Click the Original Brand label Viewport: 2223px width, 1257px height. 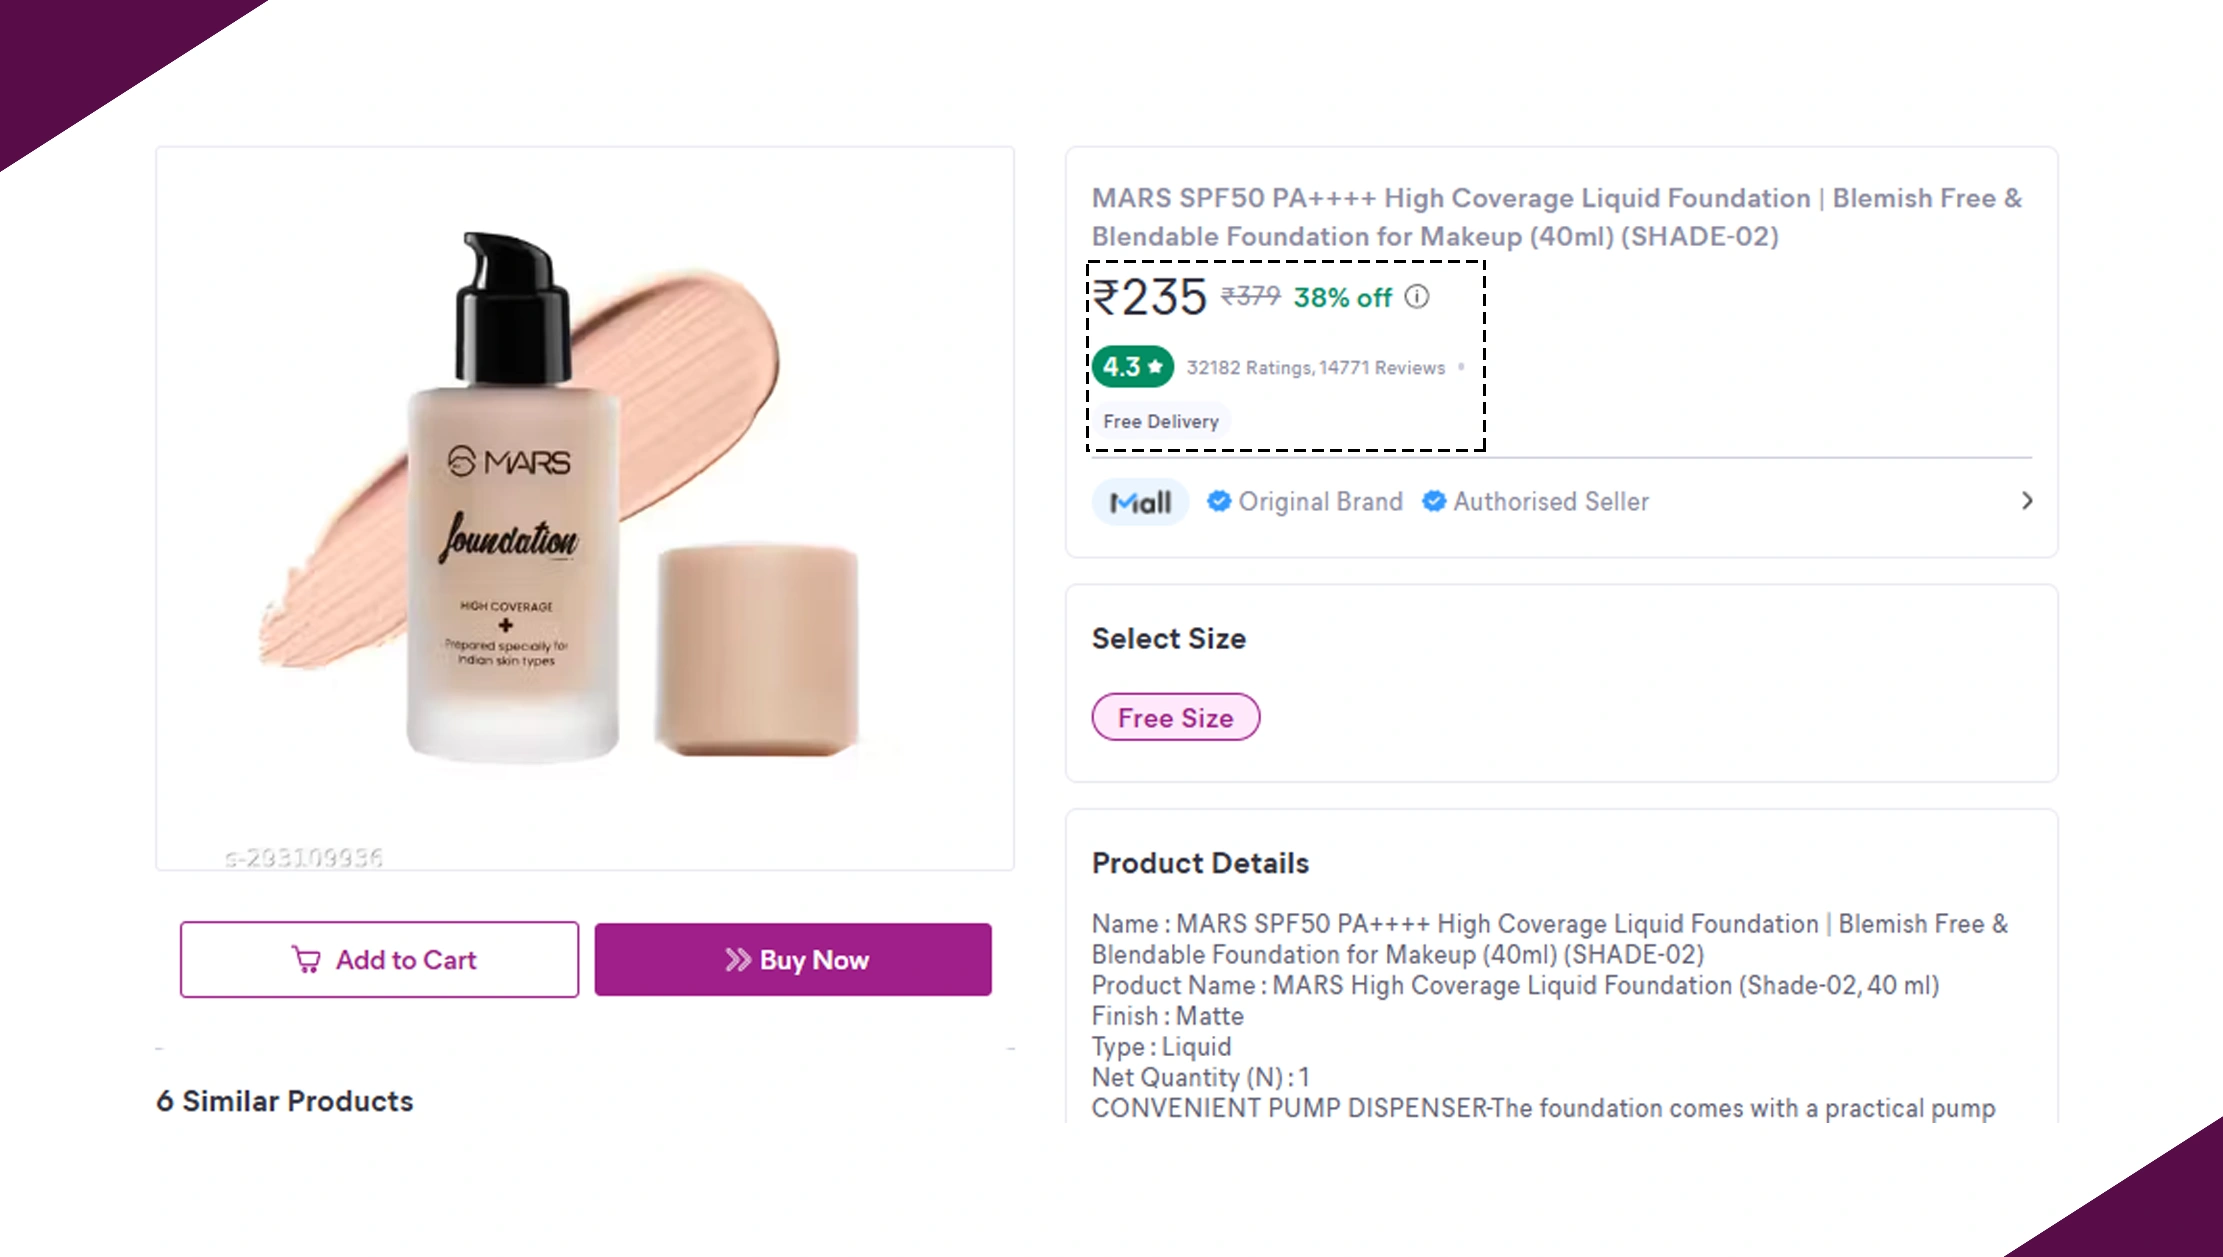(x=1320, y=501)
